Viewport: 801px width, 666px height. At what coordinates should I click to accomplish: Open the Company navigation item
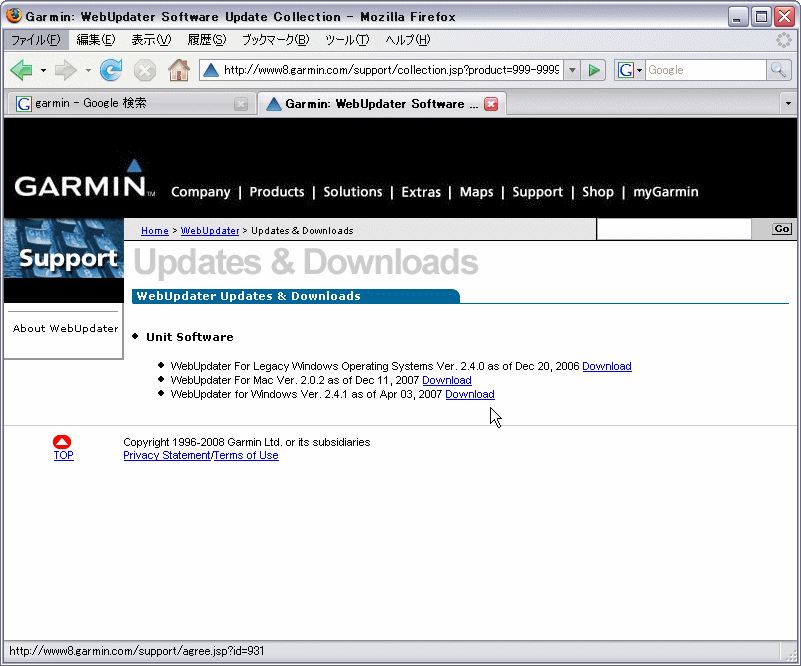pyautogui.click(x=201, y=192)
